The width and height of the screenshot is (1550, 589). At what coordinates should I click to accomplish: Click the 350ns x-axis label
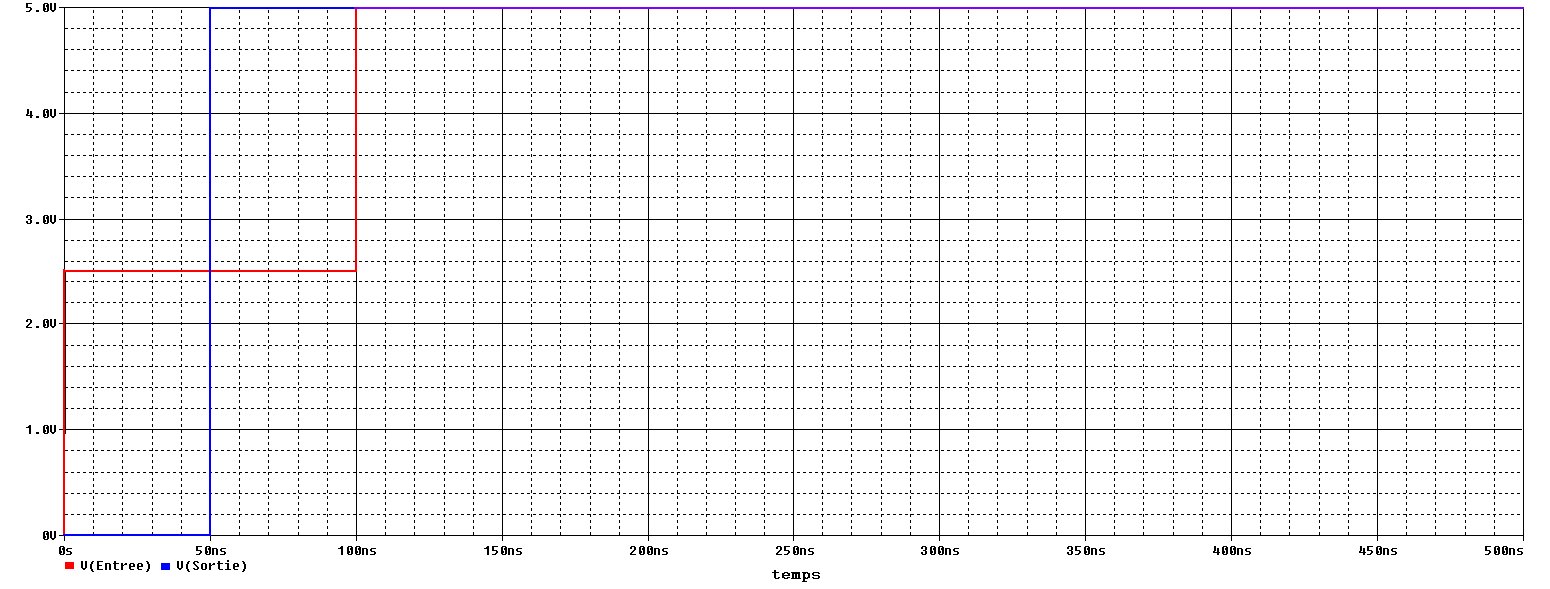1086,551
